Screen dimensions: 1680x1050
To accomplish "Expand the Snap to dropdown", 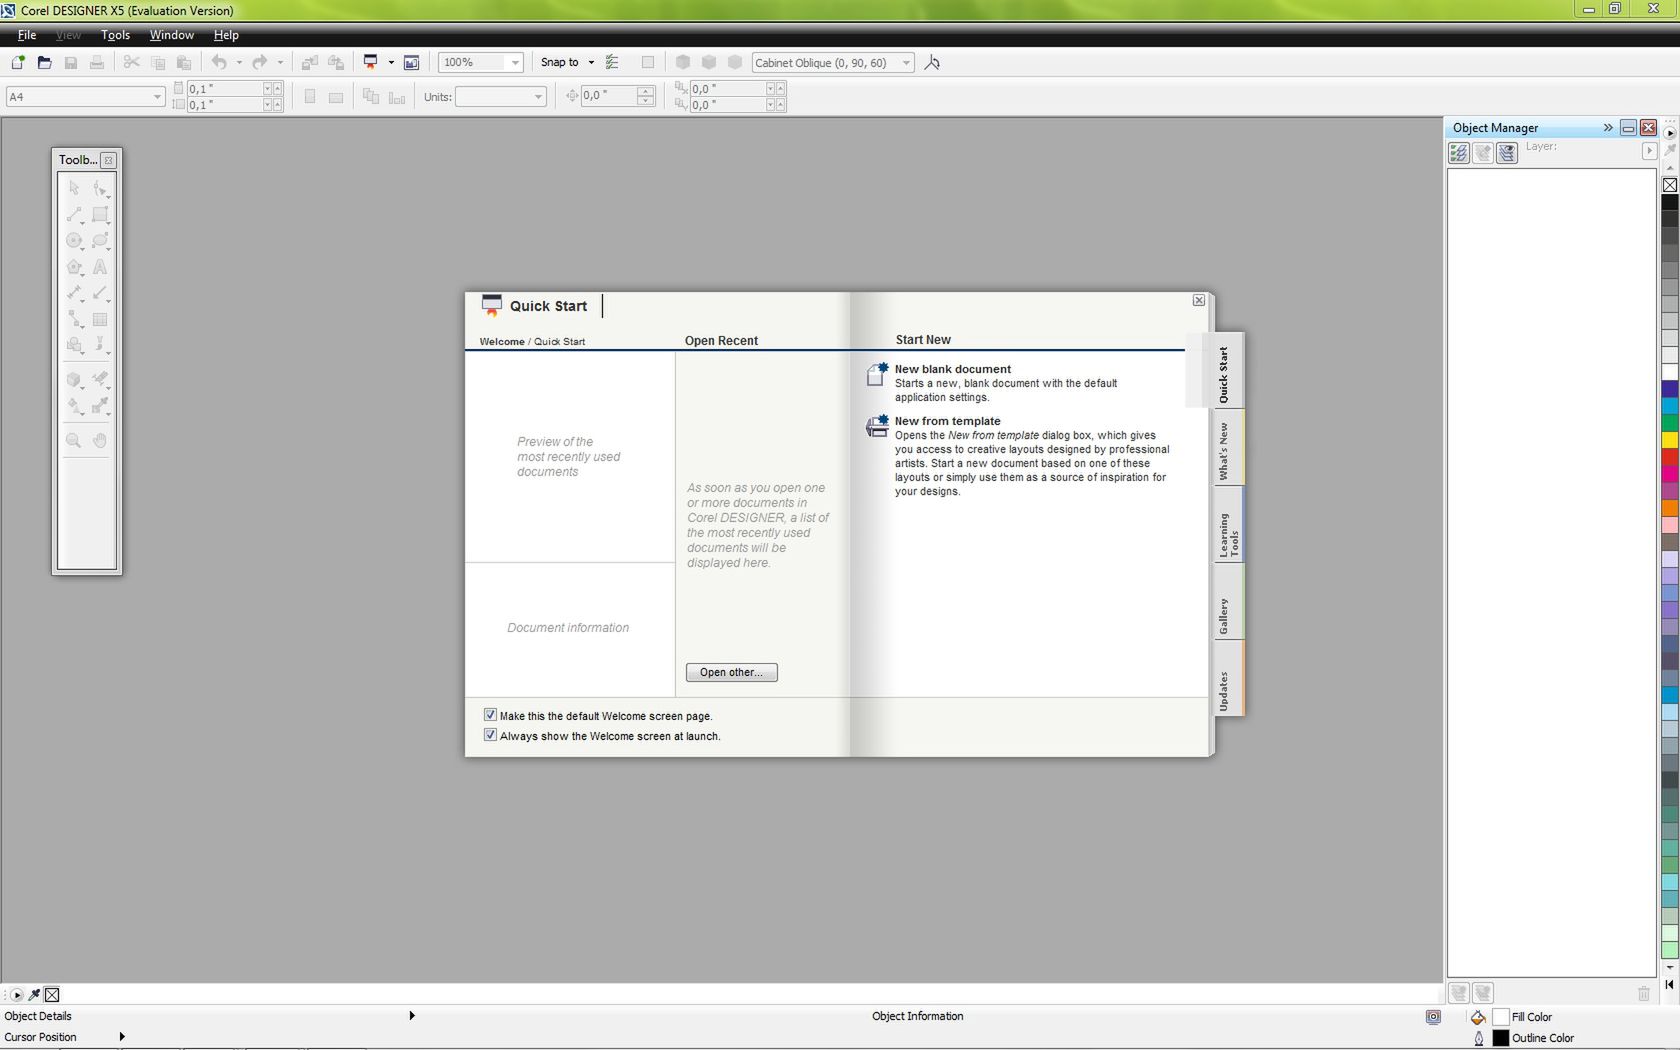I will tap(591, 62).
